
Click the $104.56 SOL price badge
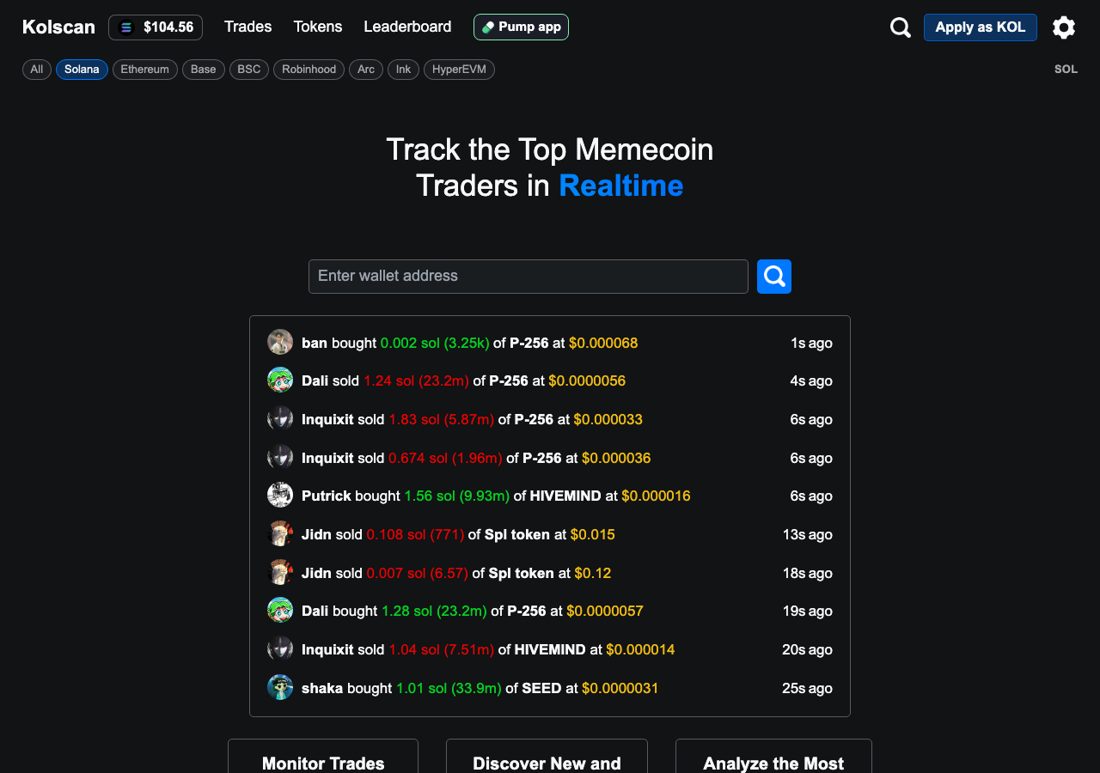(x=156, y=27)
